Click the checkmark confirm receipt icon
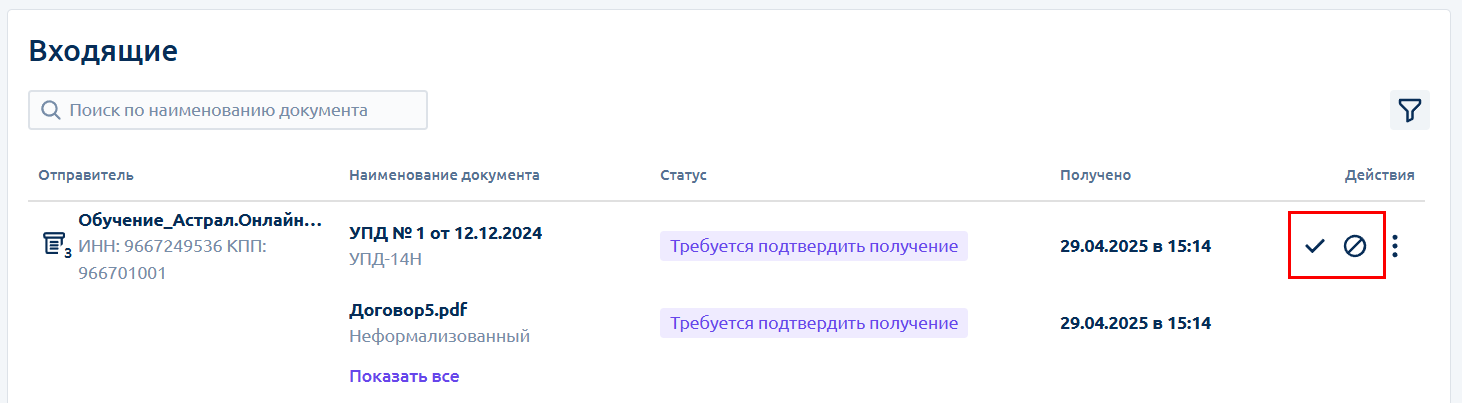The height and width of the screenshot is (403, 1462). (x=1315, y=245)
